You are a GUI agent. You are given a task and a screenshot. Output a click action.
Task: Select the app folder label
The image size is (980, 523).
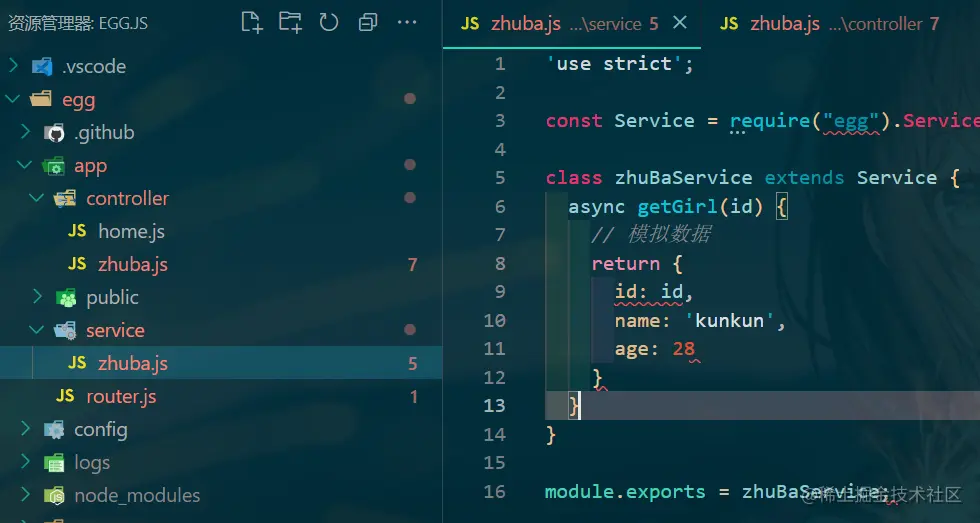coord(91,166)
